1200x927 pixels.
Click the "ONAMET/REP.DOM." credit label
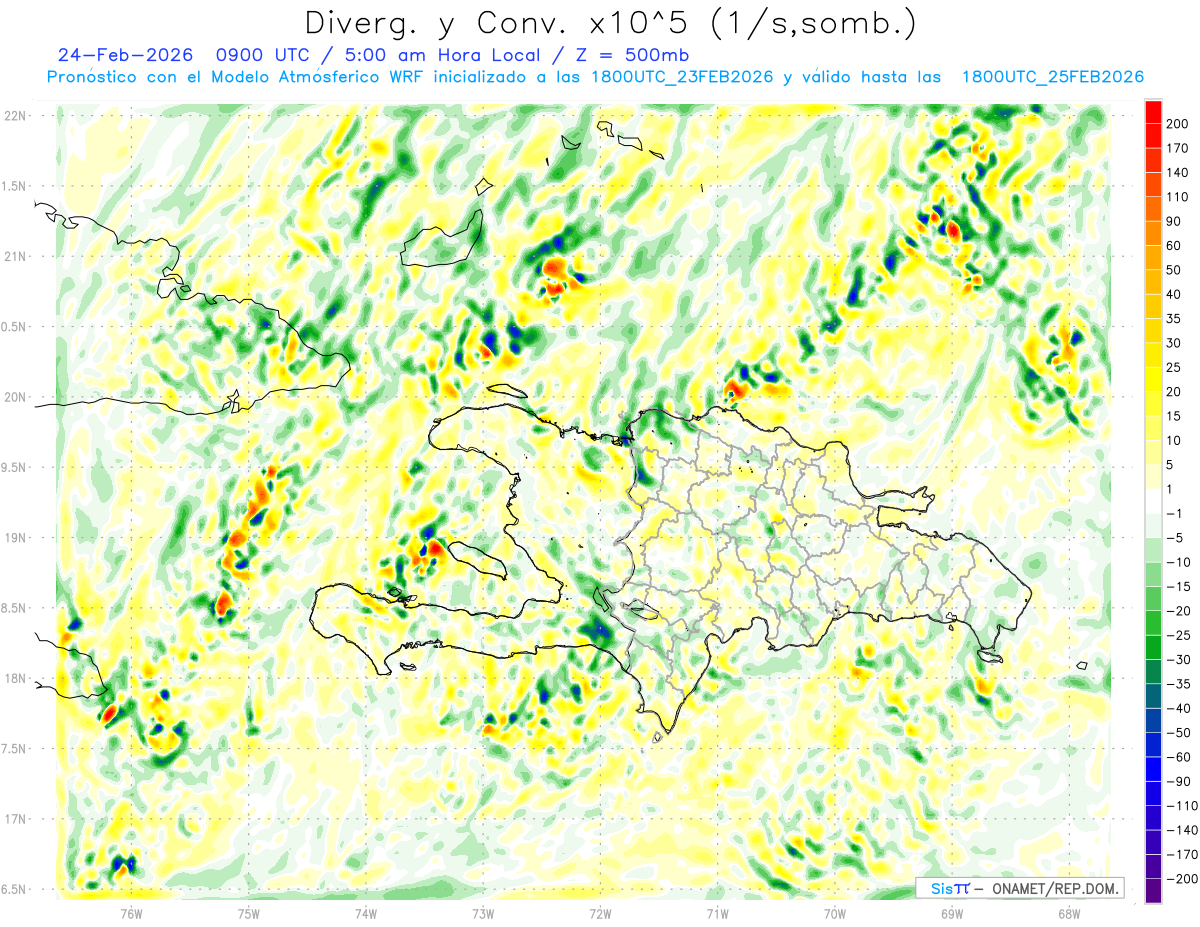(x=1054, y=888)
